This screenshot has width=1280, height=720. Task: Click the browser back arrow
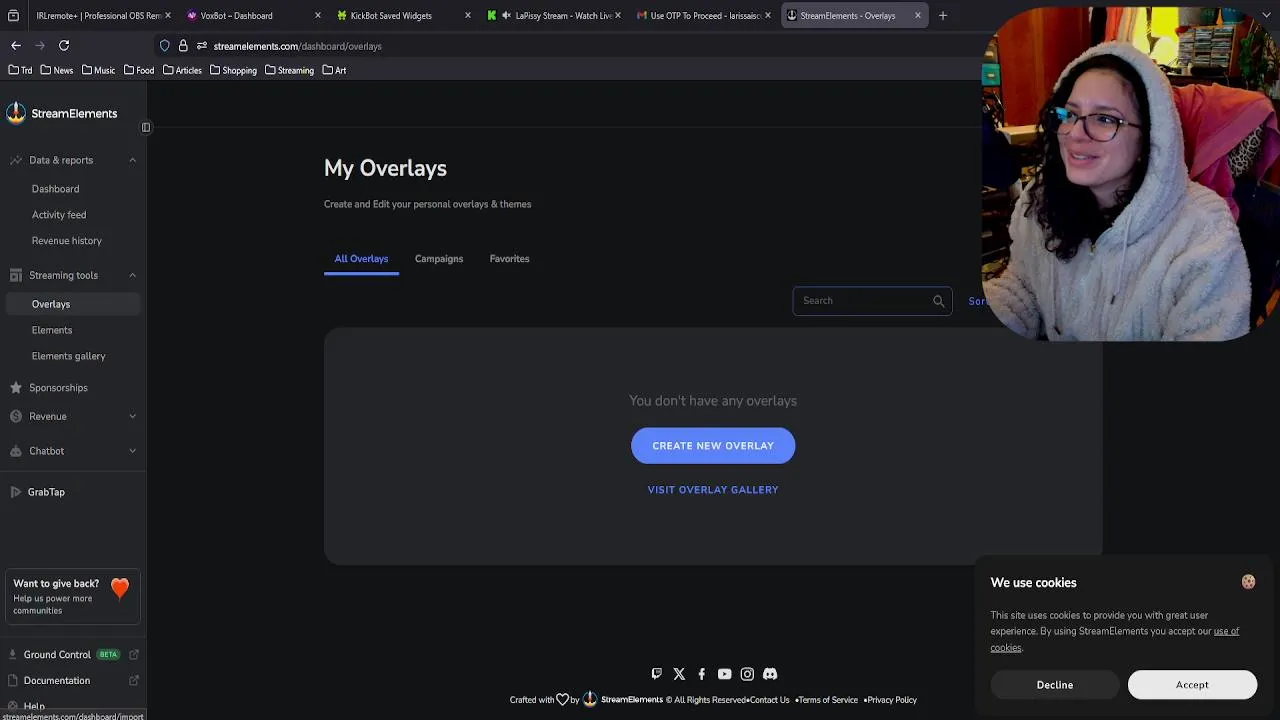[16, 46]
